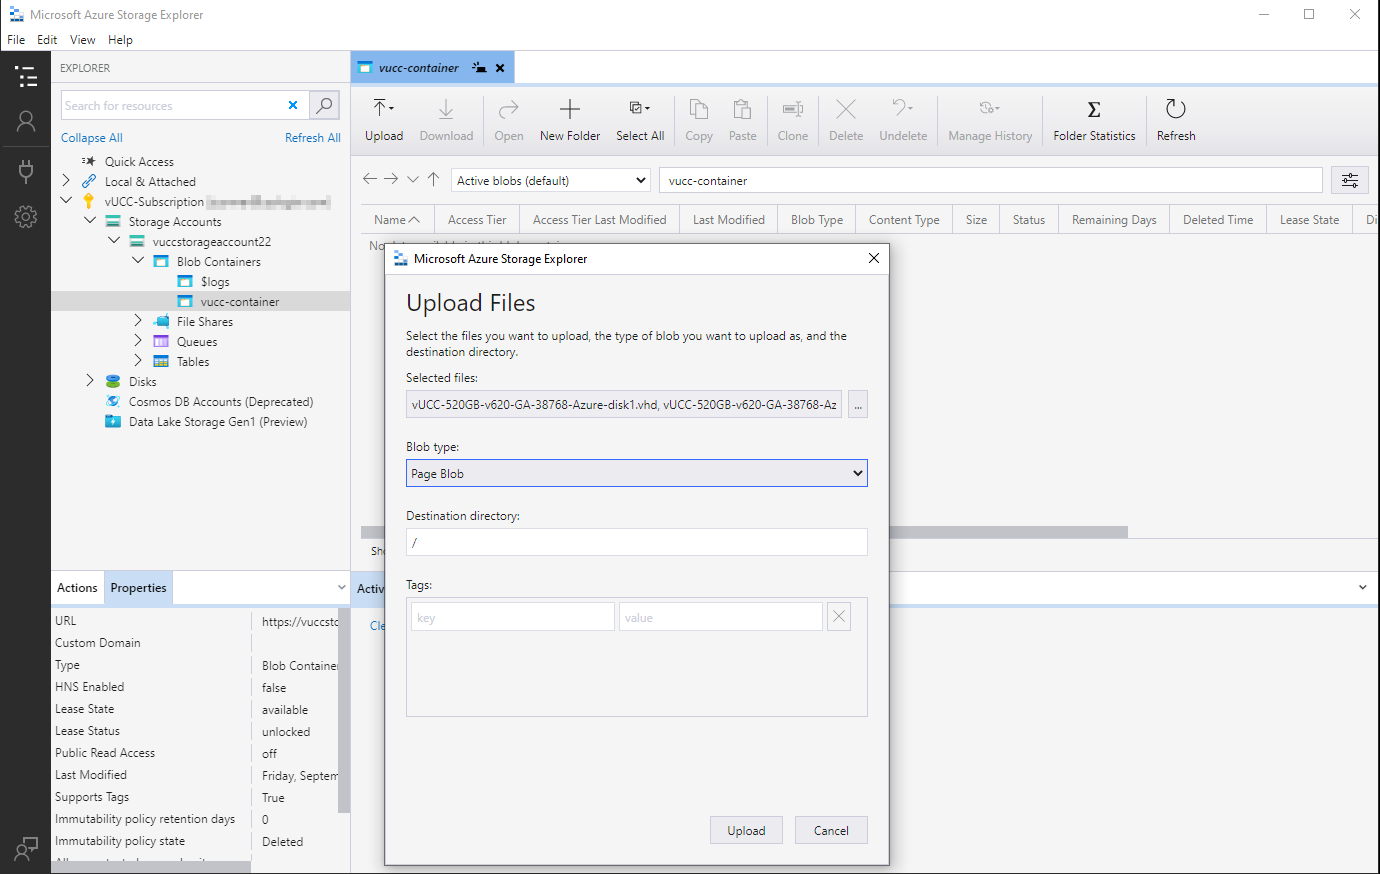The height and width of the screenshot is (874, 1380).
Task: Click the Collapse All link
Action: [x=92, y=138]
